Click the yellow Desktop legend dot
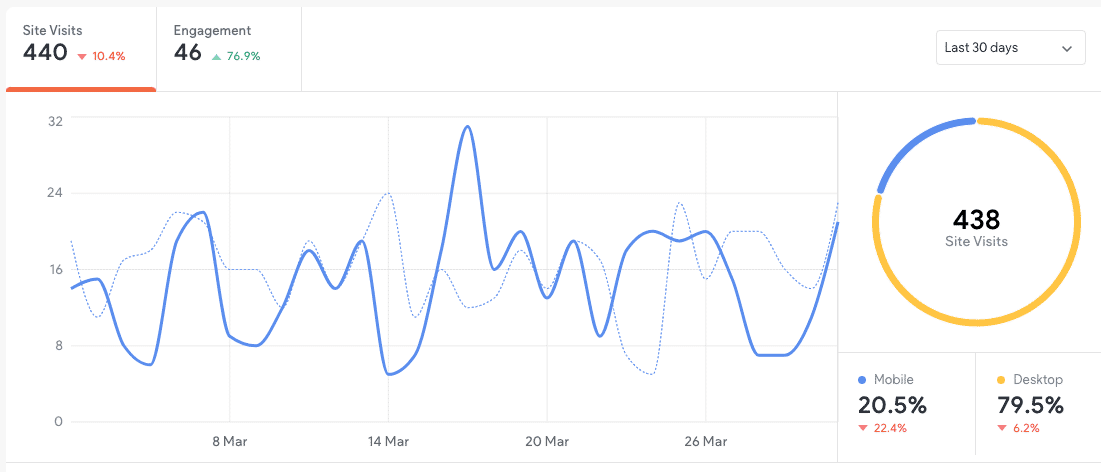The width and height of the screenshot is (1101, 472). [1002, 381]
